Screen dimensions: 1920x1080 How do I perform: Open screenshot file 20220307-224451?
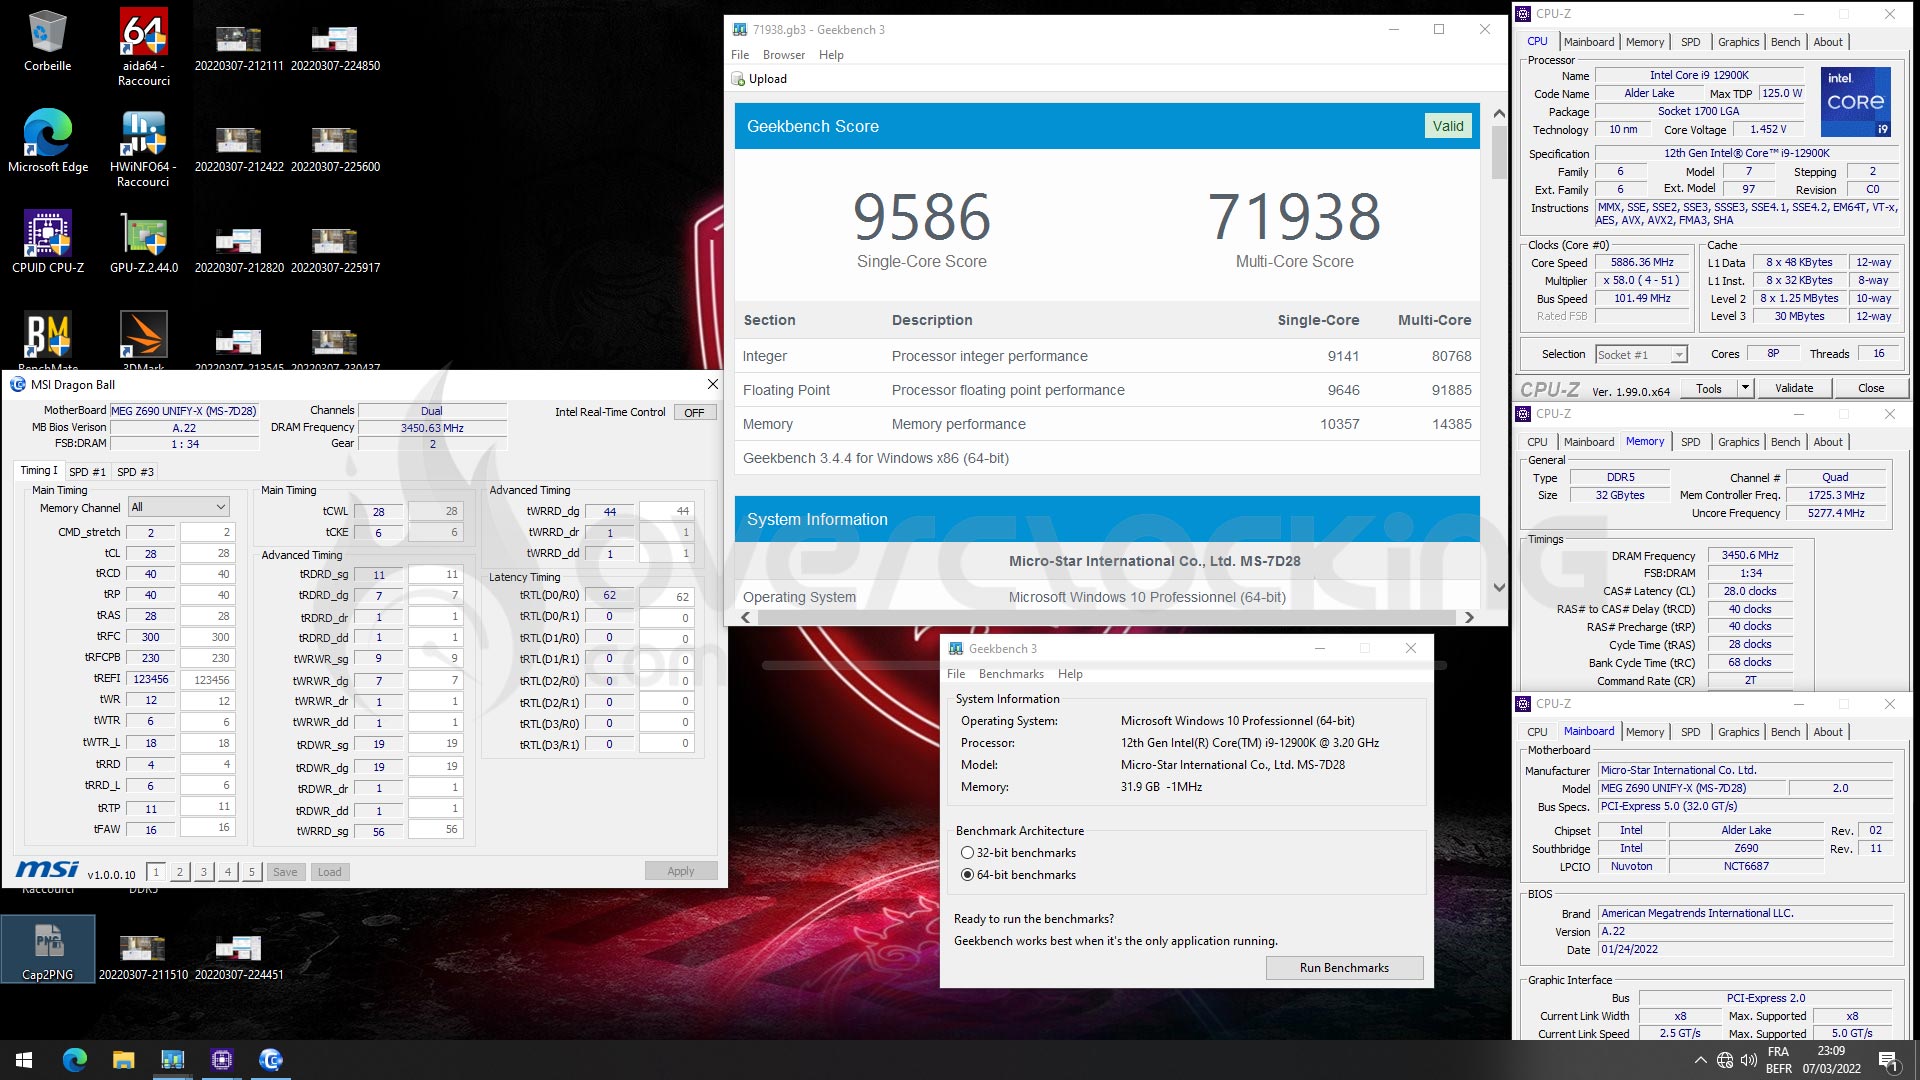point(239,956)
